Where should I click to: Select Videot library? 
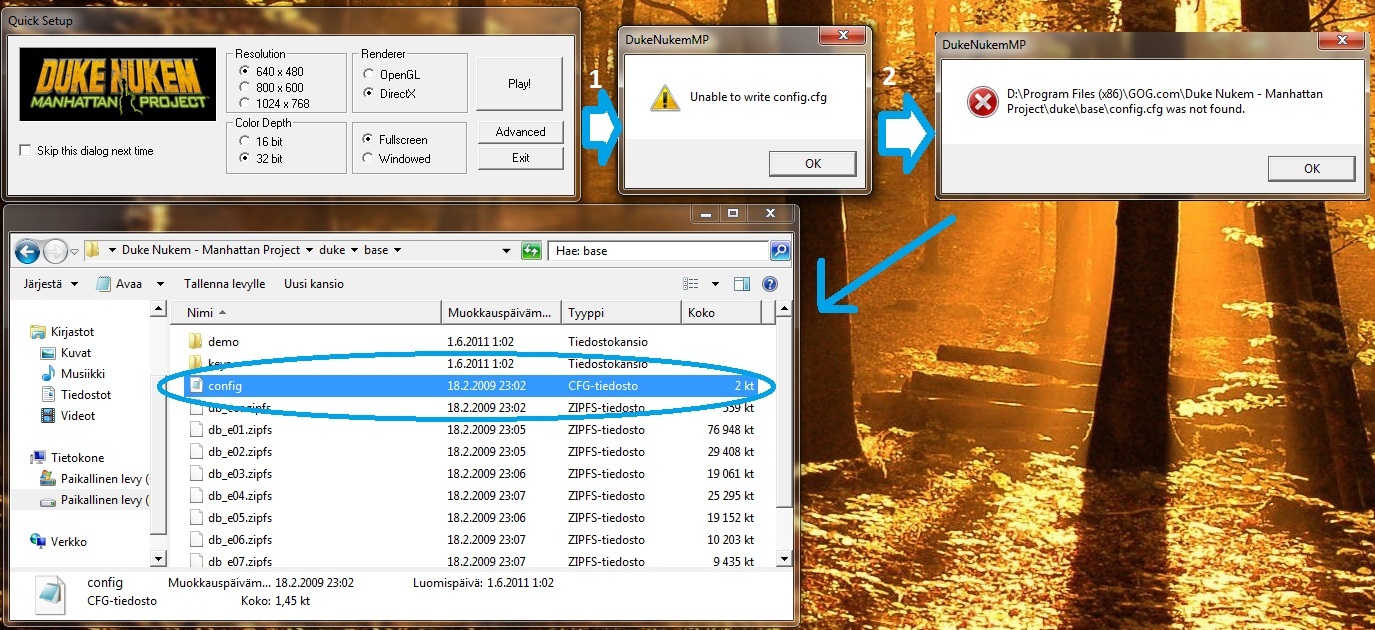(x=78, y=416)
